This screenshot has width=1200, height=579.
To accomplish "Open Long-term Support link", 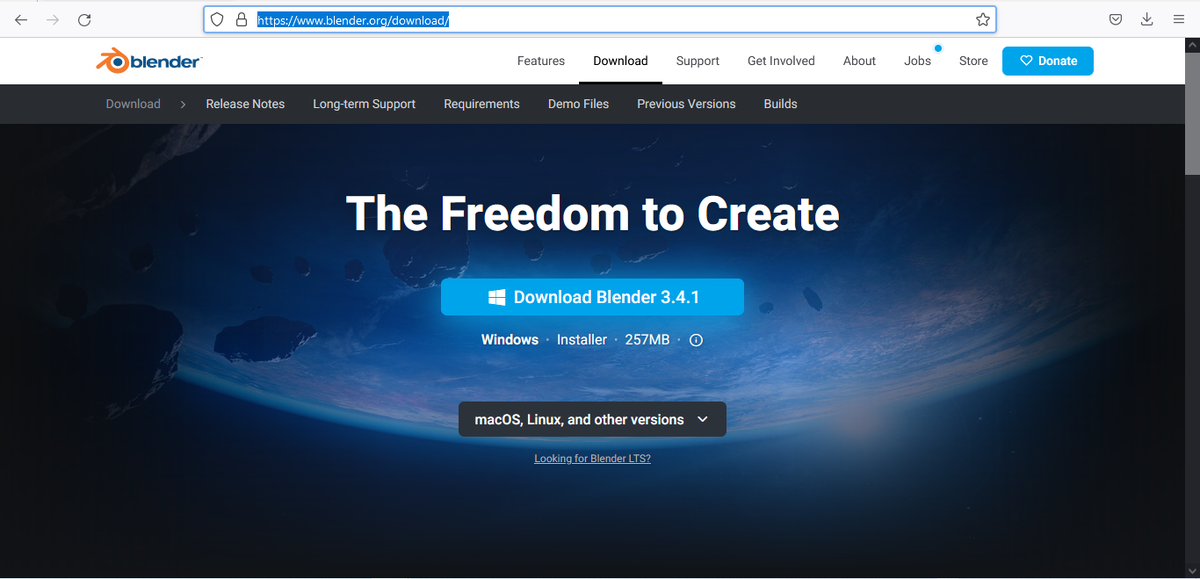I will [364, 104].
